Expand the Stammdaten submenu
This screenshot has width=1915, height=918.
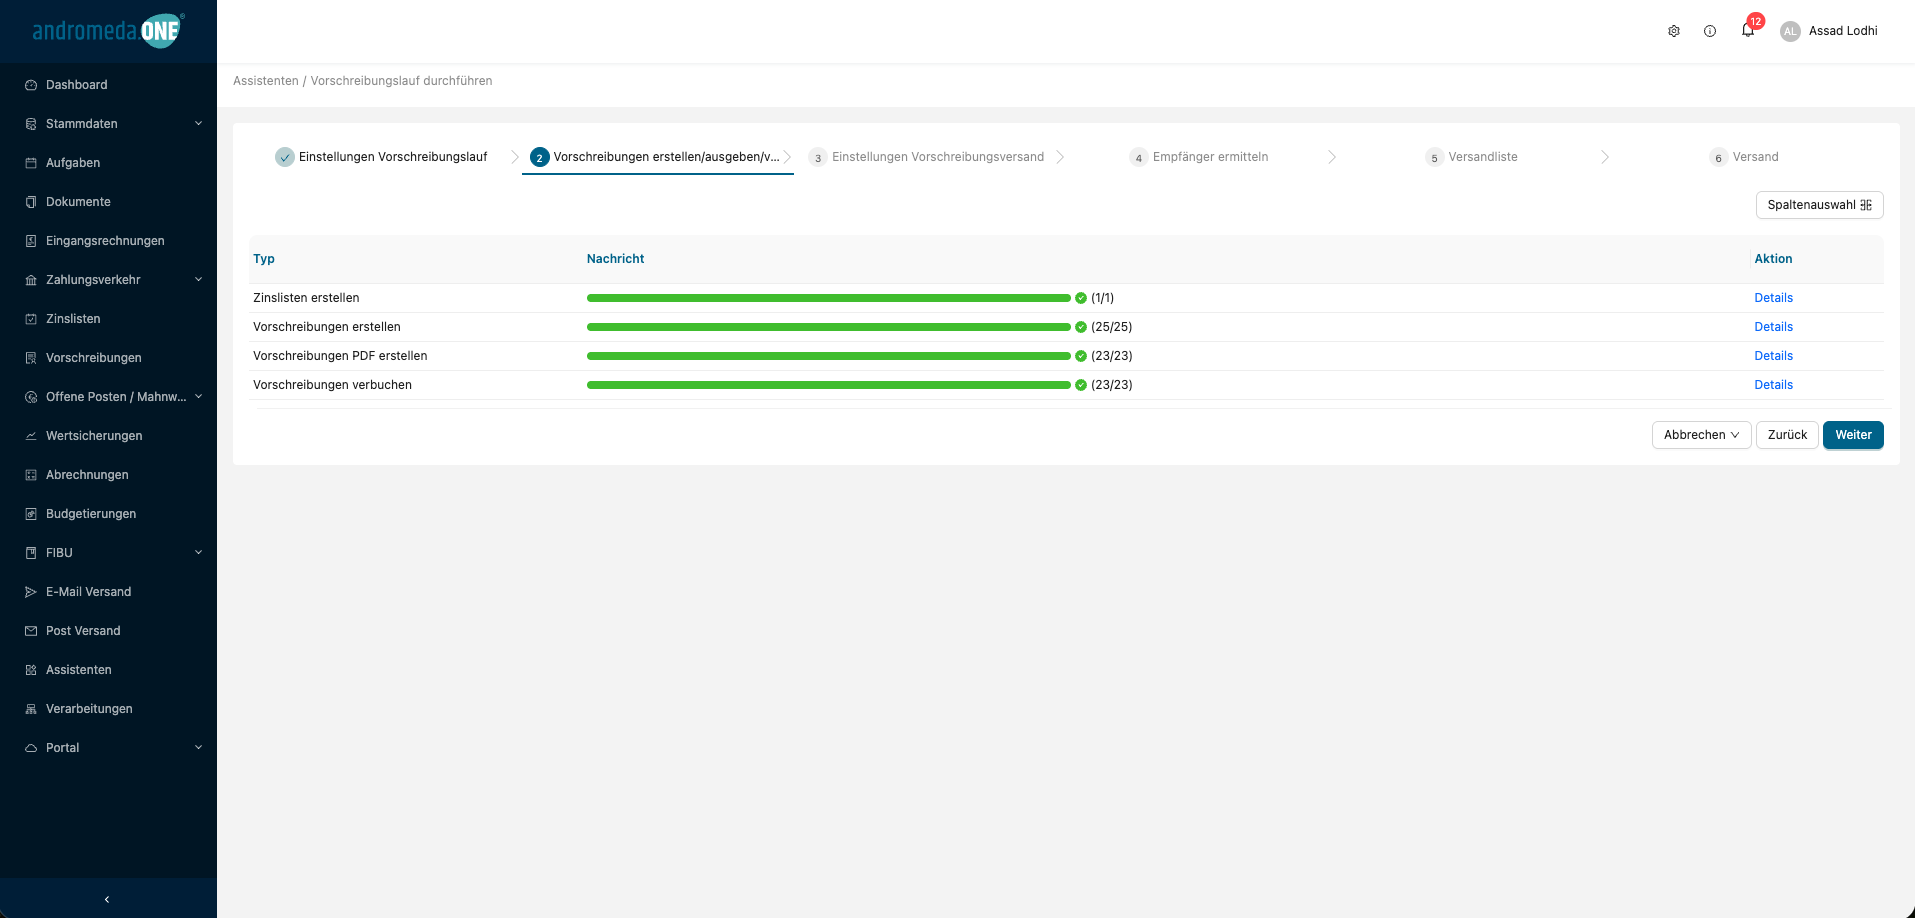198,124
